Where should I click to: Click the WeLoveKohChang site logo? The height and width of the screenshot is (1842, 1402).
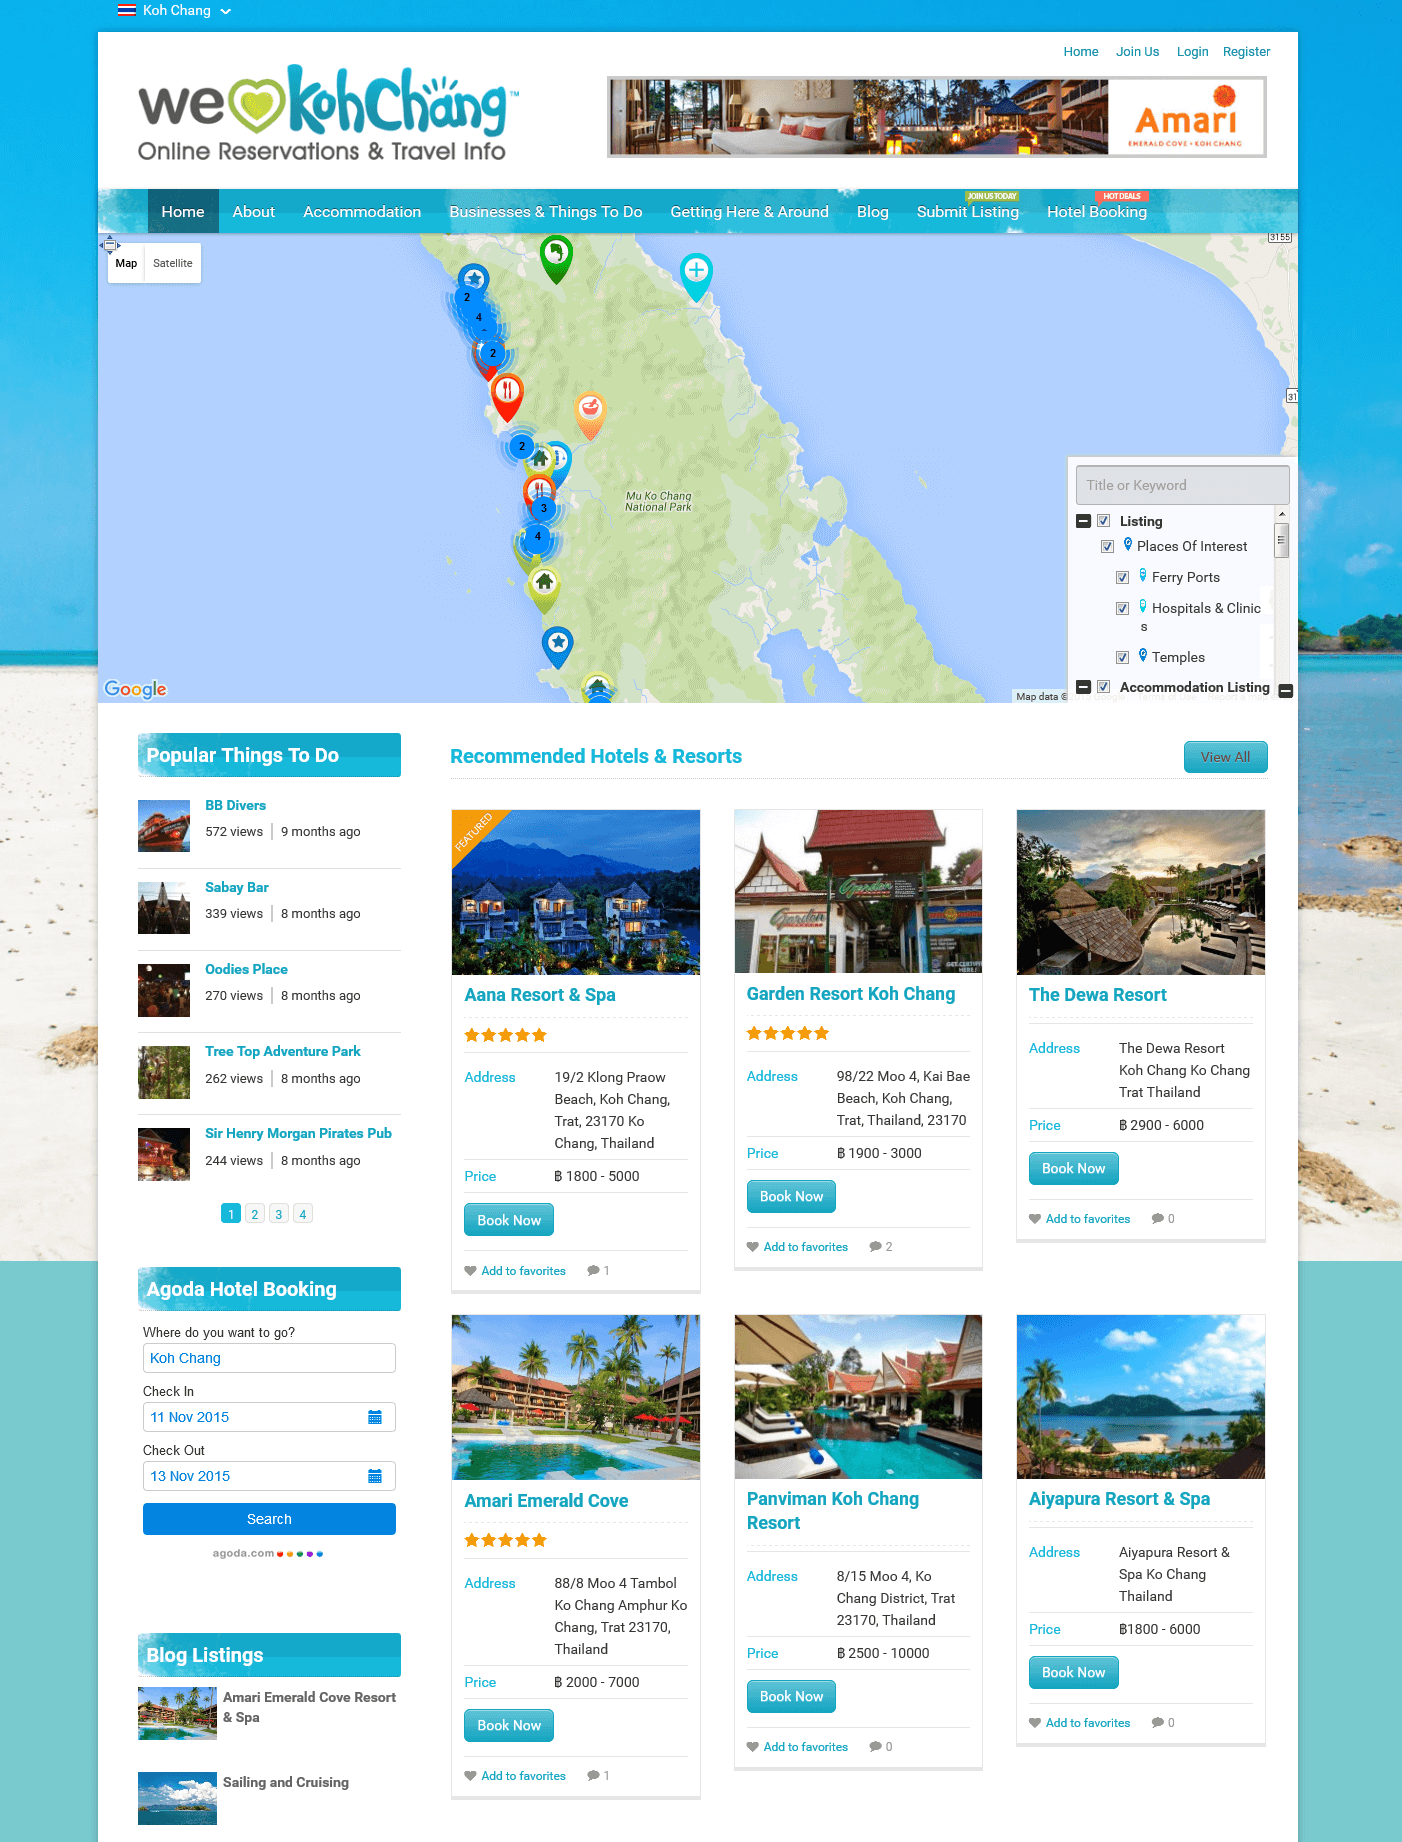tap(328, 113)
